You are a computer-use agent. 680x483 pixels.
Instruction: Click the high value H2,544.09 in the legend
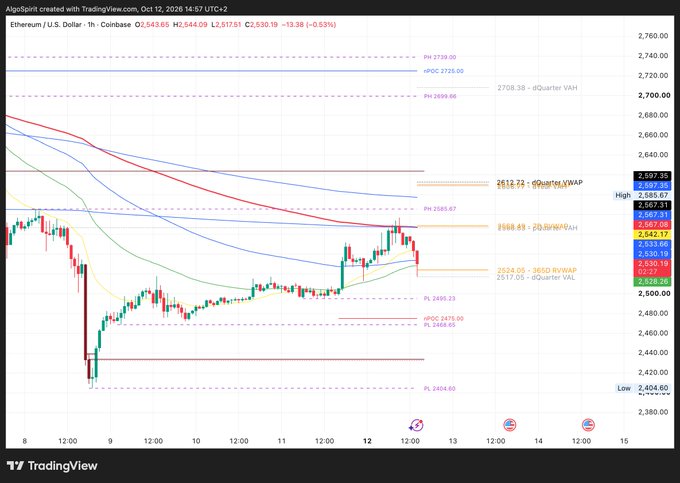(190, 25)
